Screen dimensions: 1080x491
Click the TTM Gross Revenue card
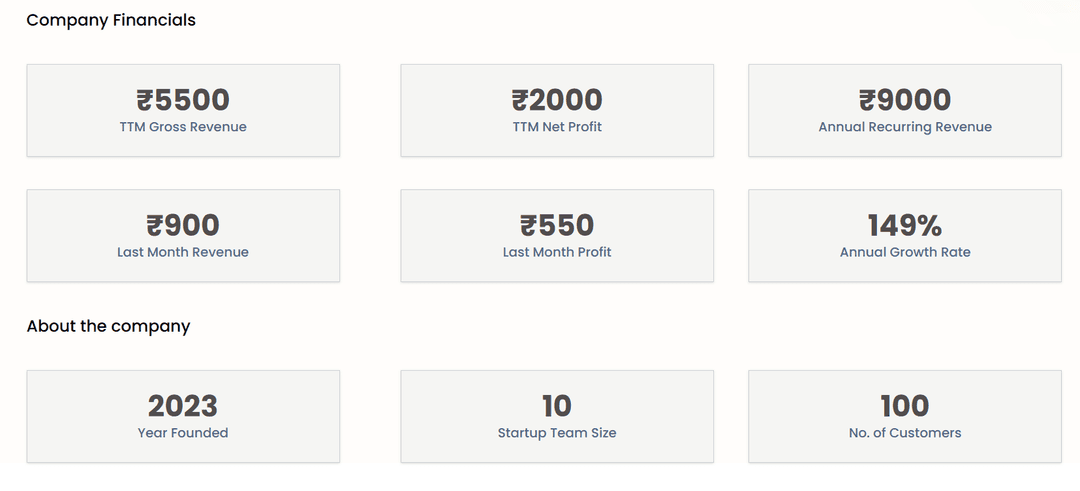[x=183, y=110]
